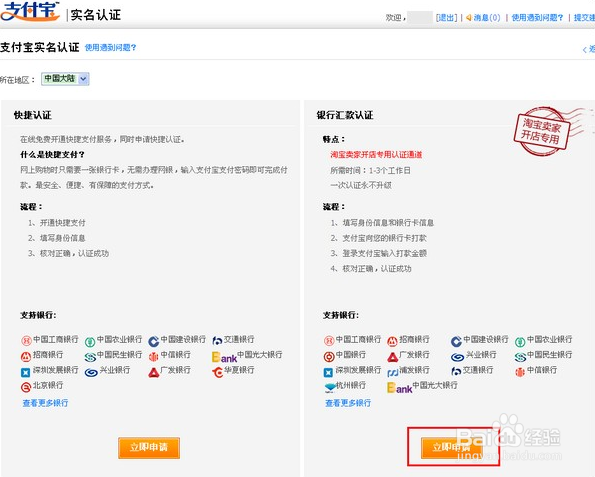
Task: Click 中国银行 icon
Action: point(329,357)
